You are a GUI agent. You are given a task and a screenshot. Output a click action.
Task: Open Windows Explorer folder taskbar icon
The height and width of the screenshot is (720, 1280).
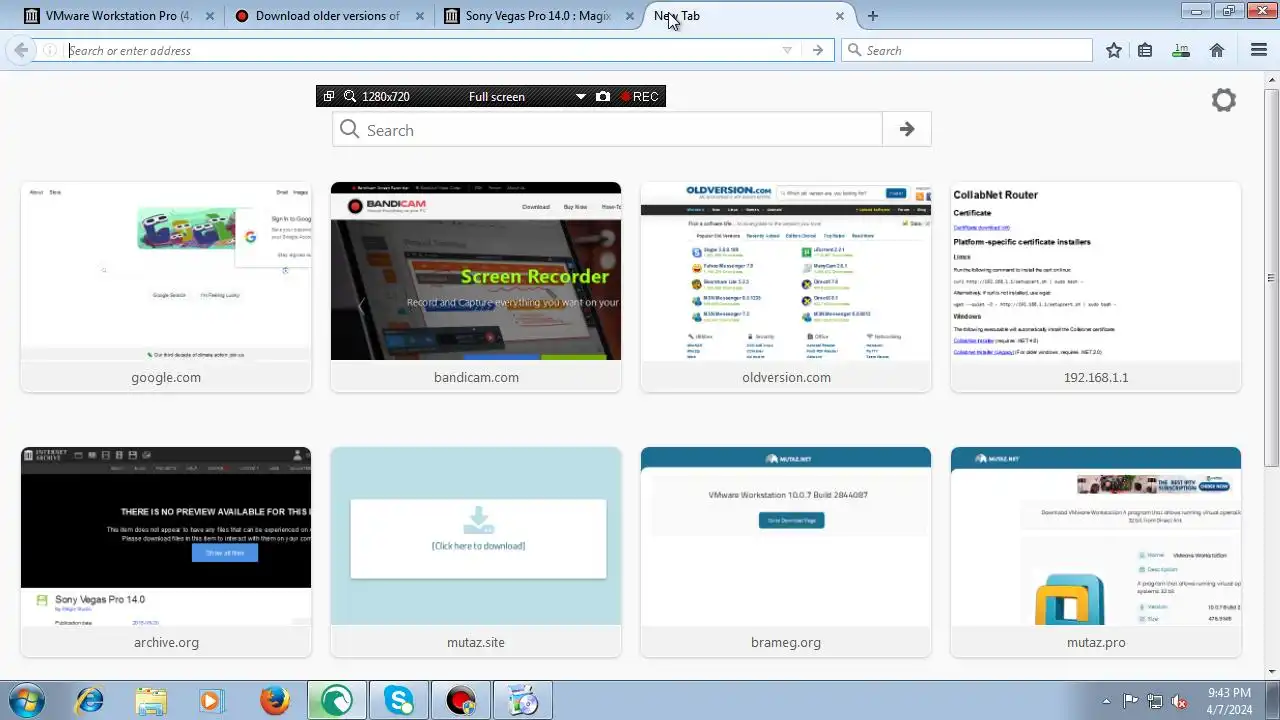point(150,700)
